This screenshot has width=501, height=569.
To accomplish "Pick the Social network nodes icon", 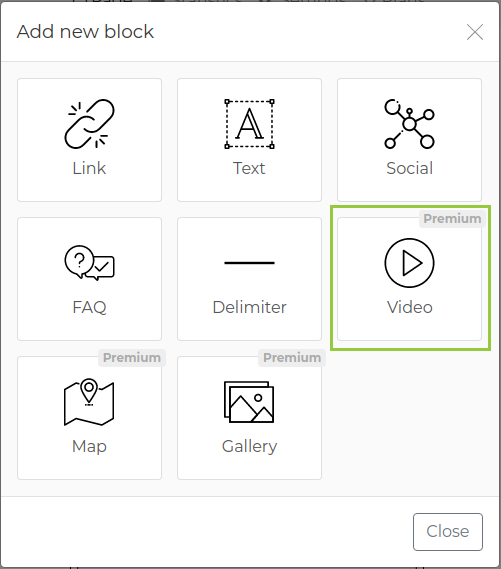I will 409,124.
